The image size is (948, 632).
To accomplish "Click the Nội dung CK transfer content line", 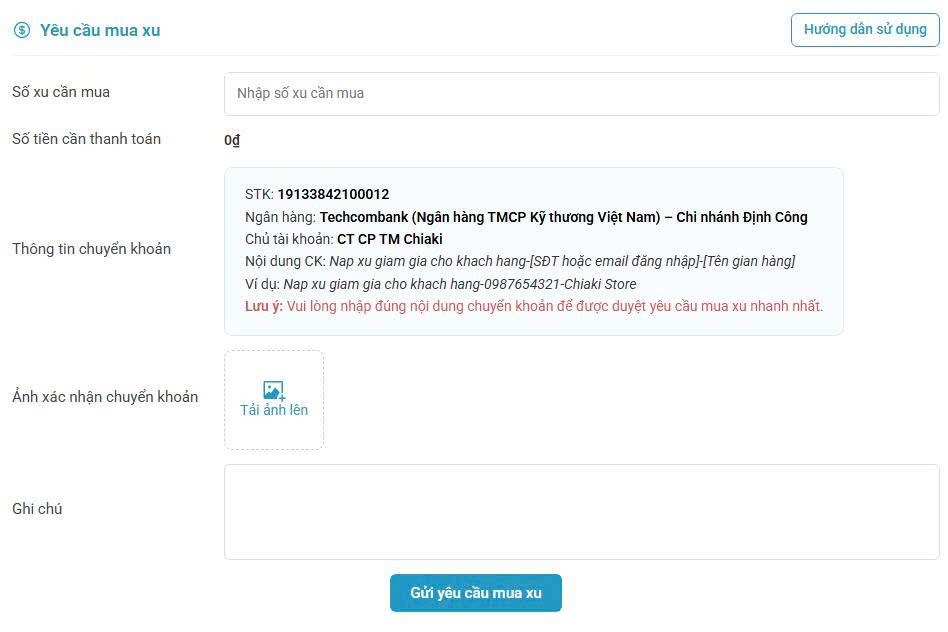I will pos(520,261).
